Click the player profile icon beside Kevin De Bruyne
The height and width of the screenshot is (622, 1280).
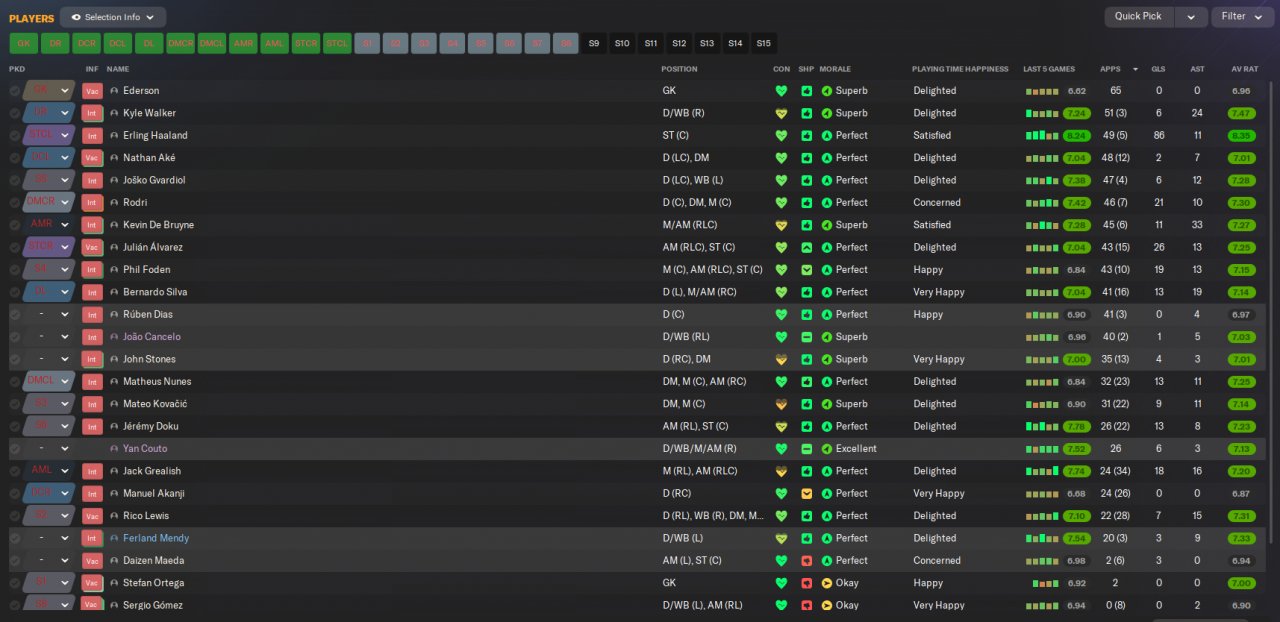(114, 225)
